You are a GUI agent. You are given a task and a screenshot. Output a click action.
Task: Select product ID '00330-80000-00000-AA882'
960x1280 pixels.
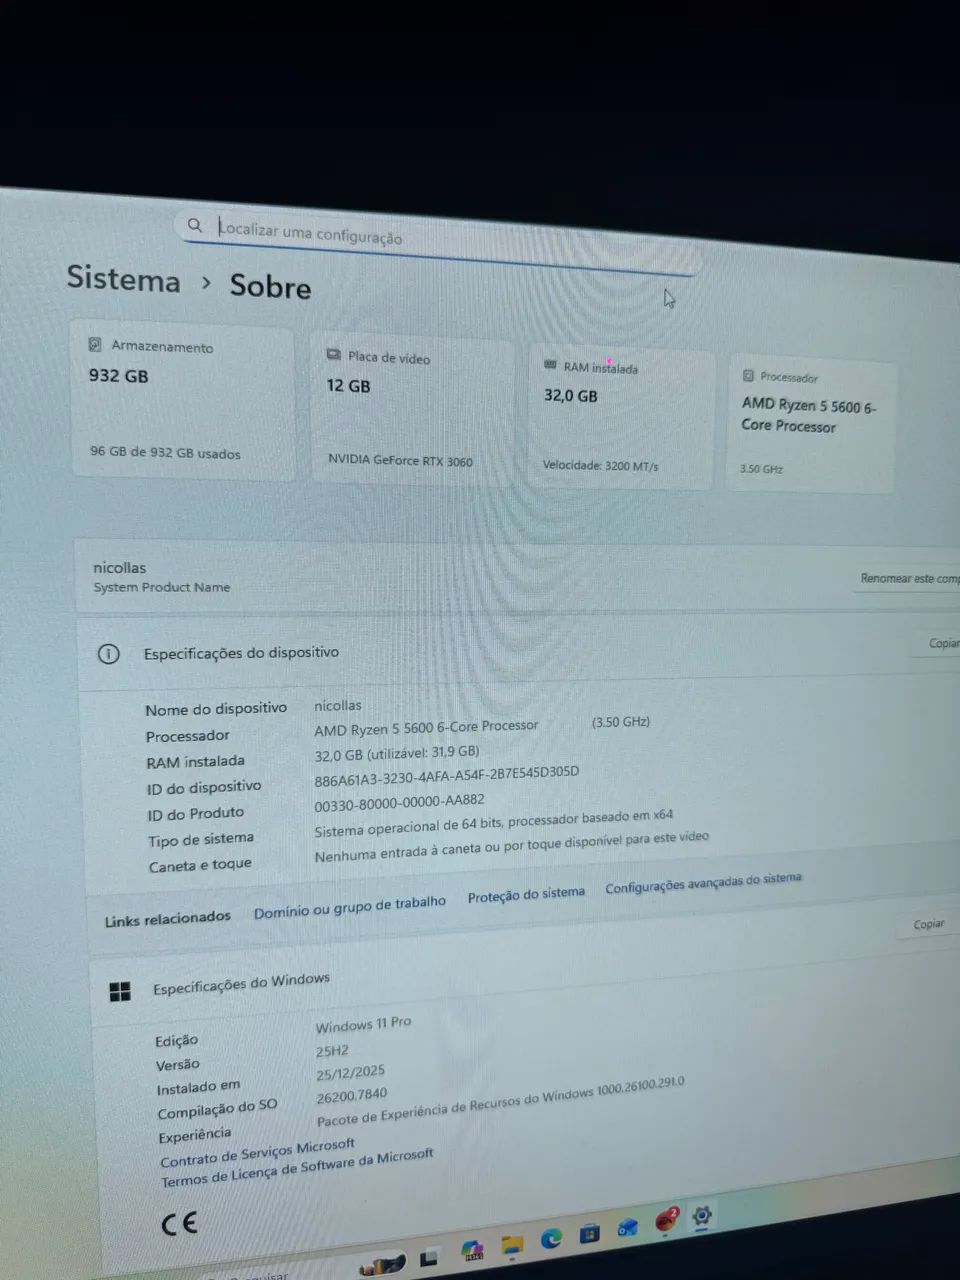pyautogui.click(x=399, y=802)
